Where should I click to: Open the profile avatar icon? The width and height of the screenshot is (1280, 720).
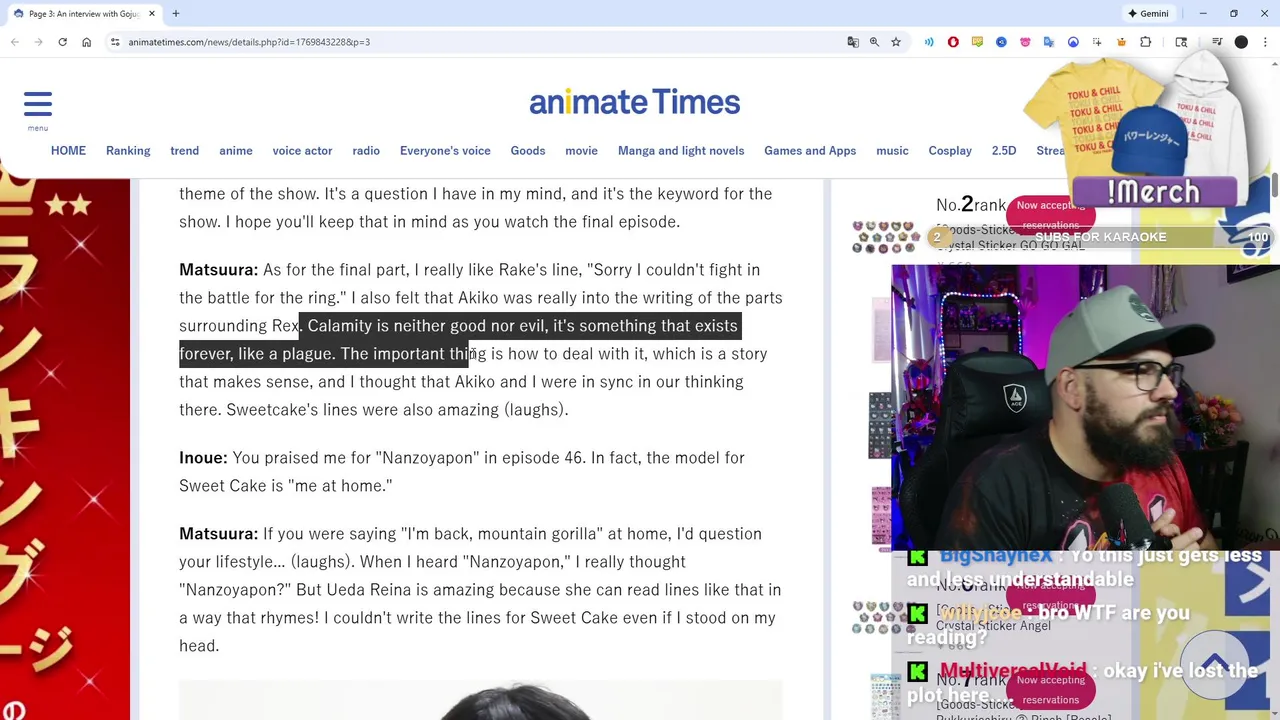(x=1241, y=42)
